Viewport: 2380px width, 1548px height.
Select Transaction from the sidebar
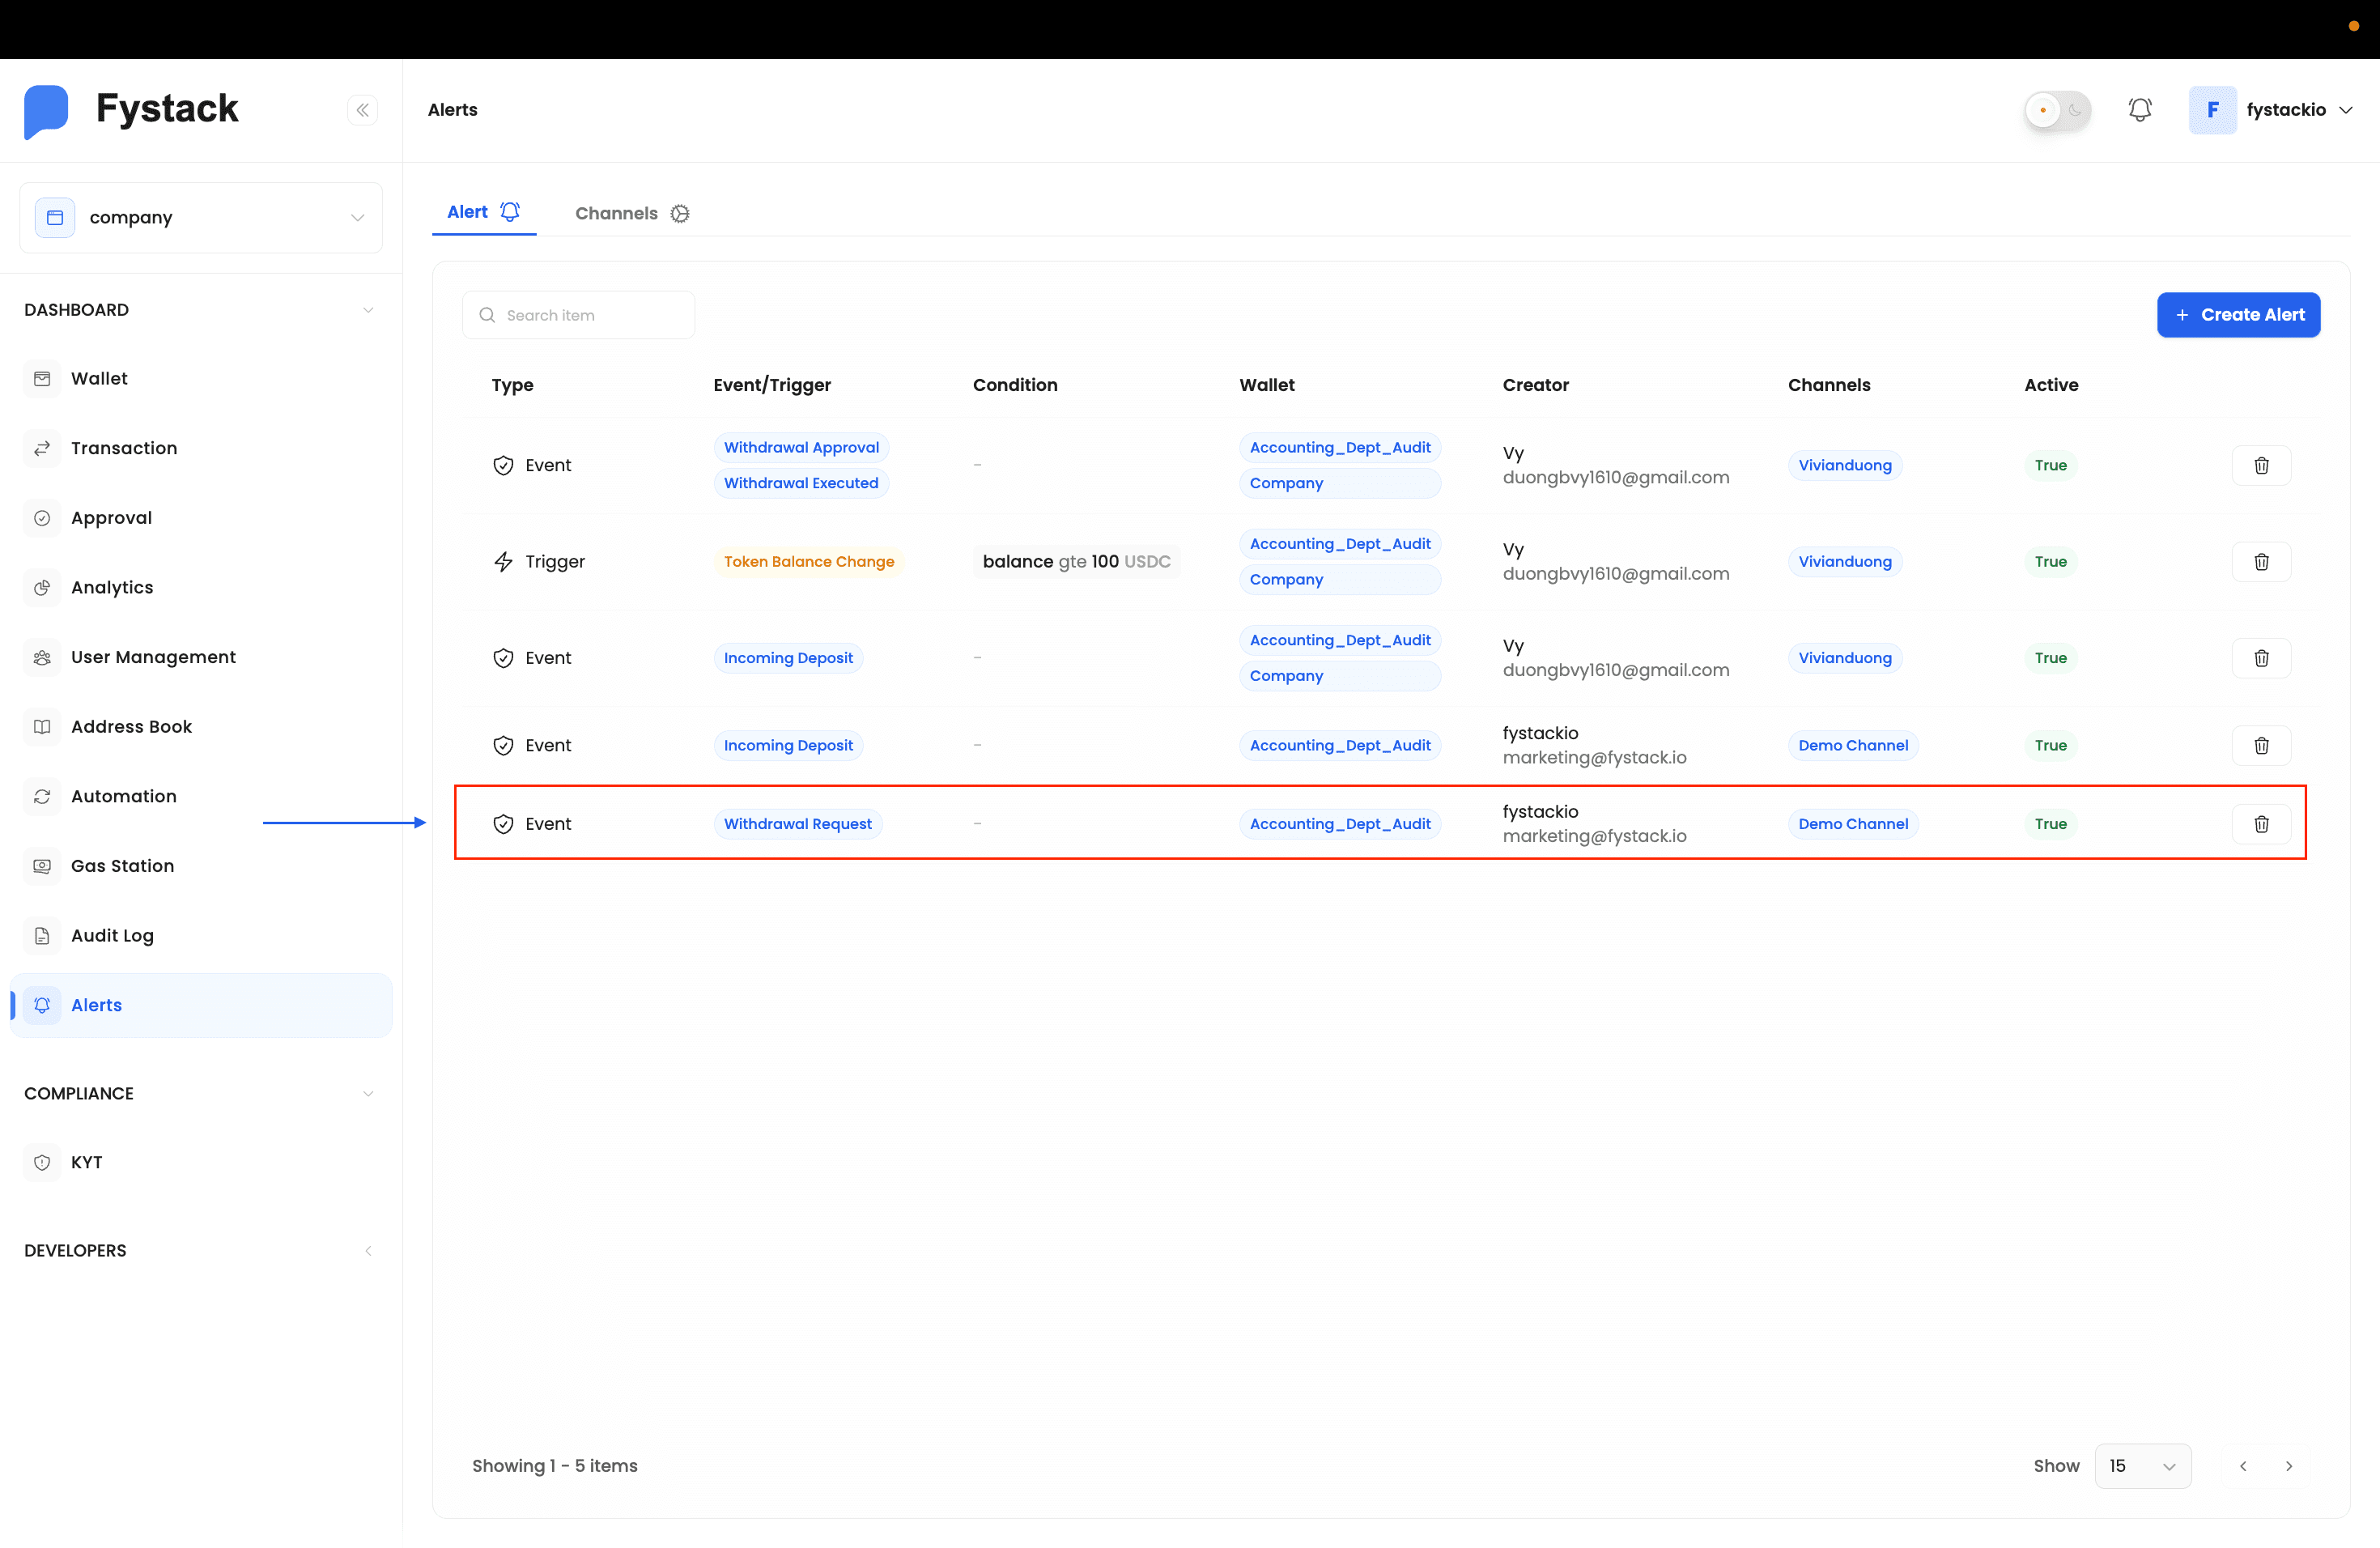(124, 448)
